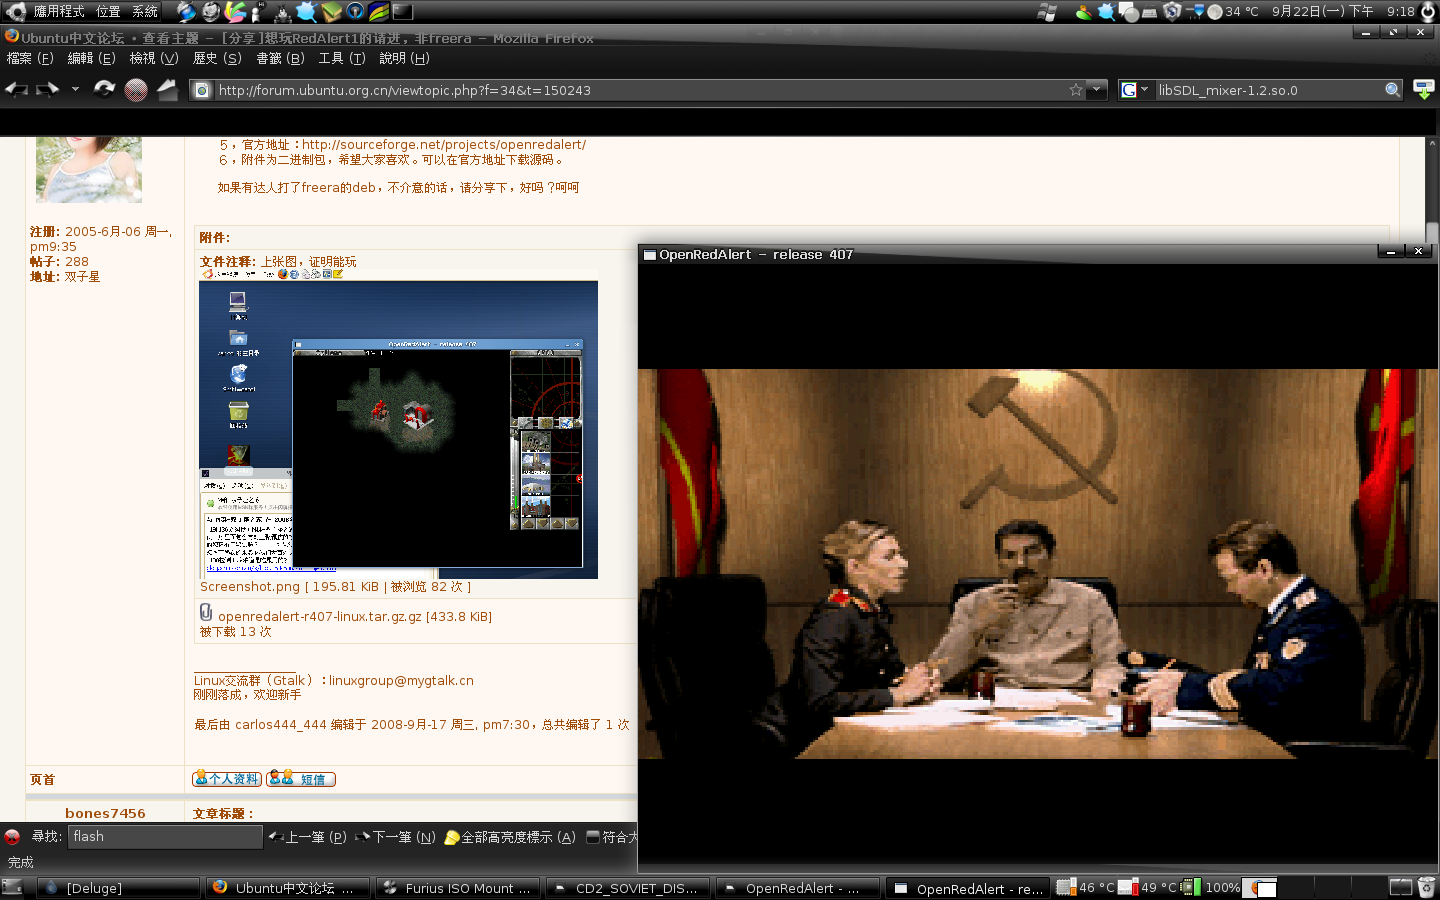Screen dimensions: 1440x900
Task: Open the 檔案 (F) menu
Action: pos(30,58)
